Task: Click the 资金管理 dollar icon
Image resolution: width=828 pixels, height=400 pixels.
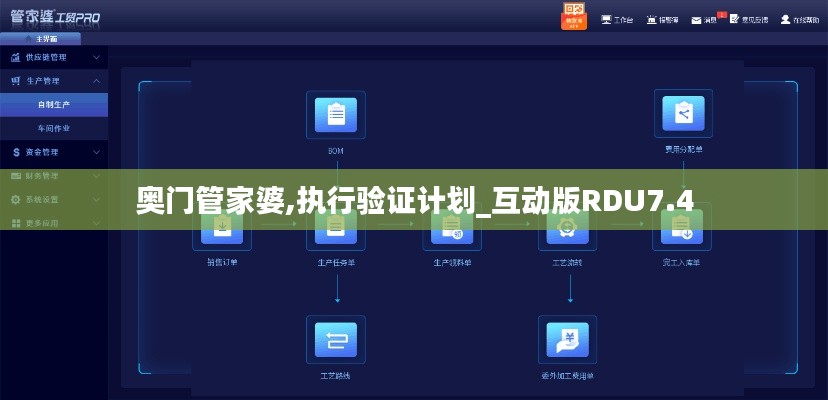Action: click(16, 152)
